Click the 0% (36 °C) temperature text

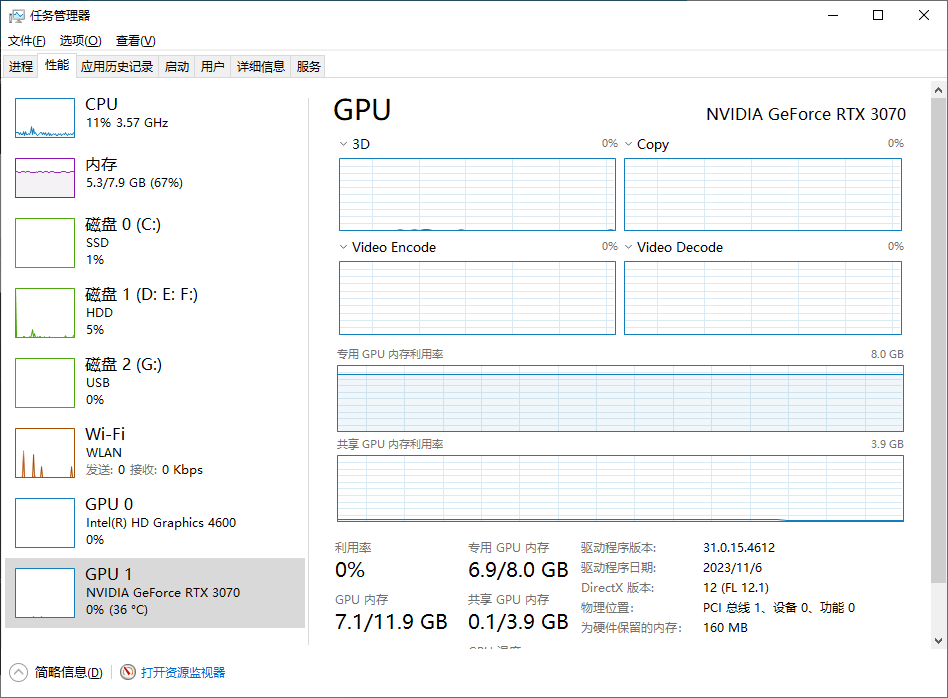117,610
